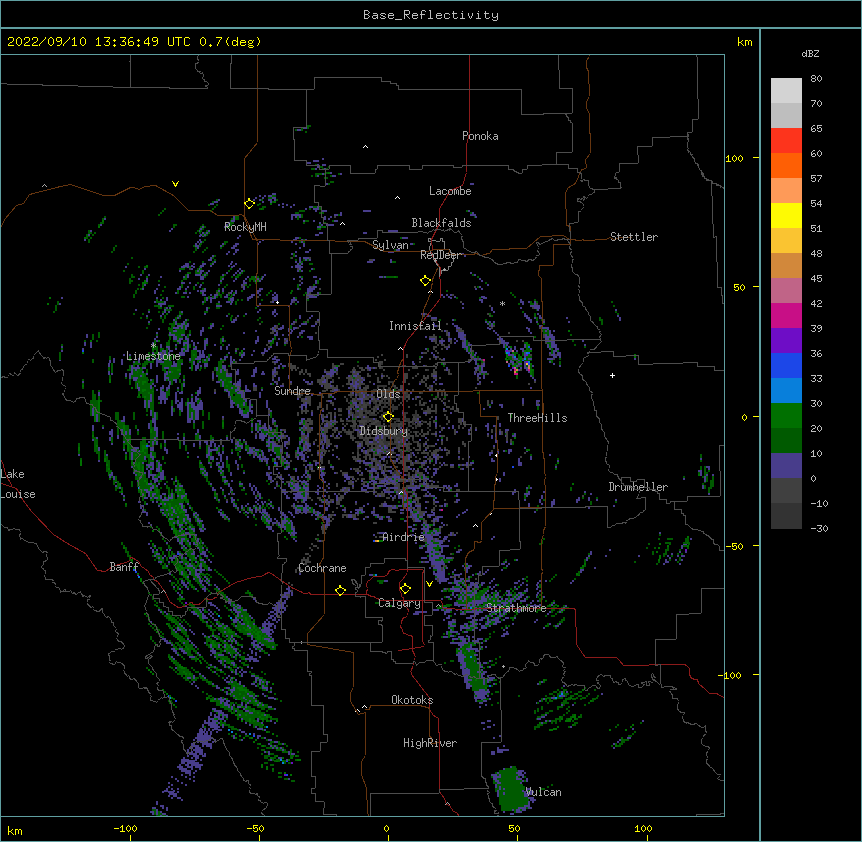The image size is (862, 842).
Task: Click the yellow 54 dBZ legend swatch
Action: coord(786,215)
